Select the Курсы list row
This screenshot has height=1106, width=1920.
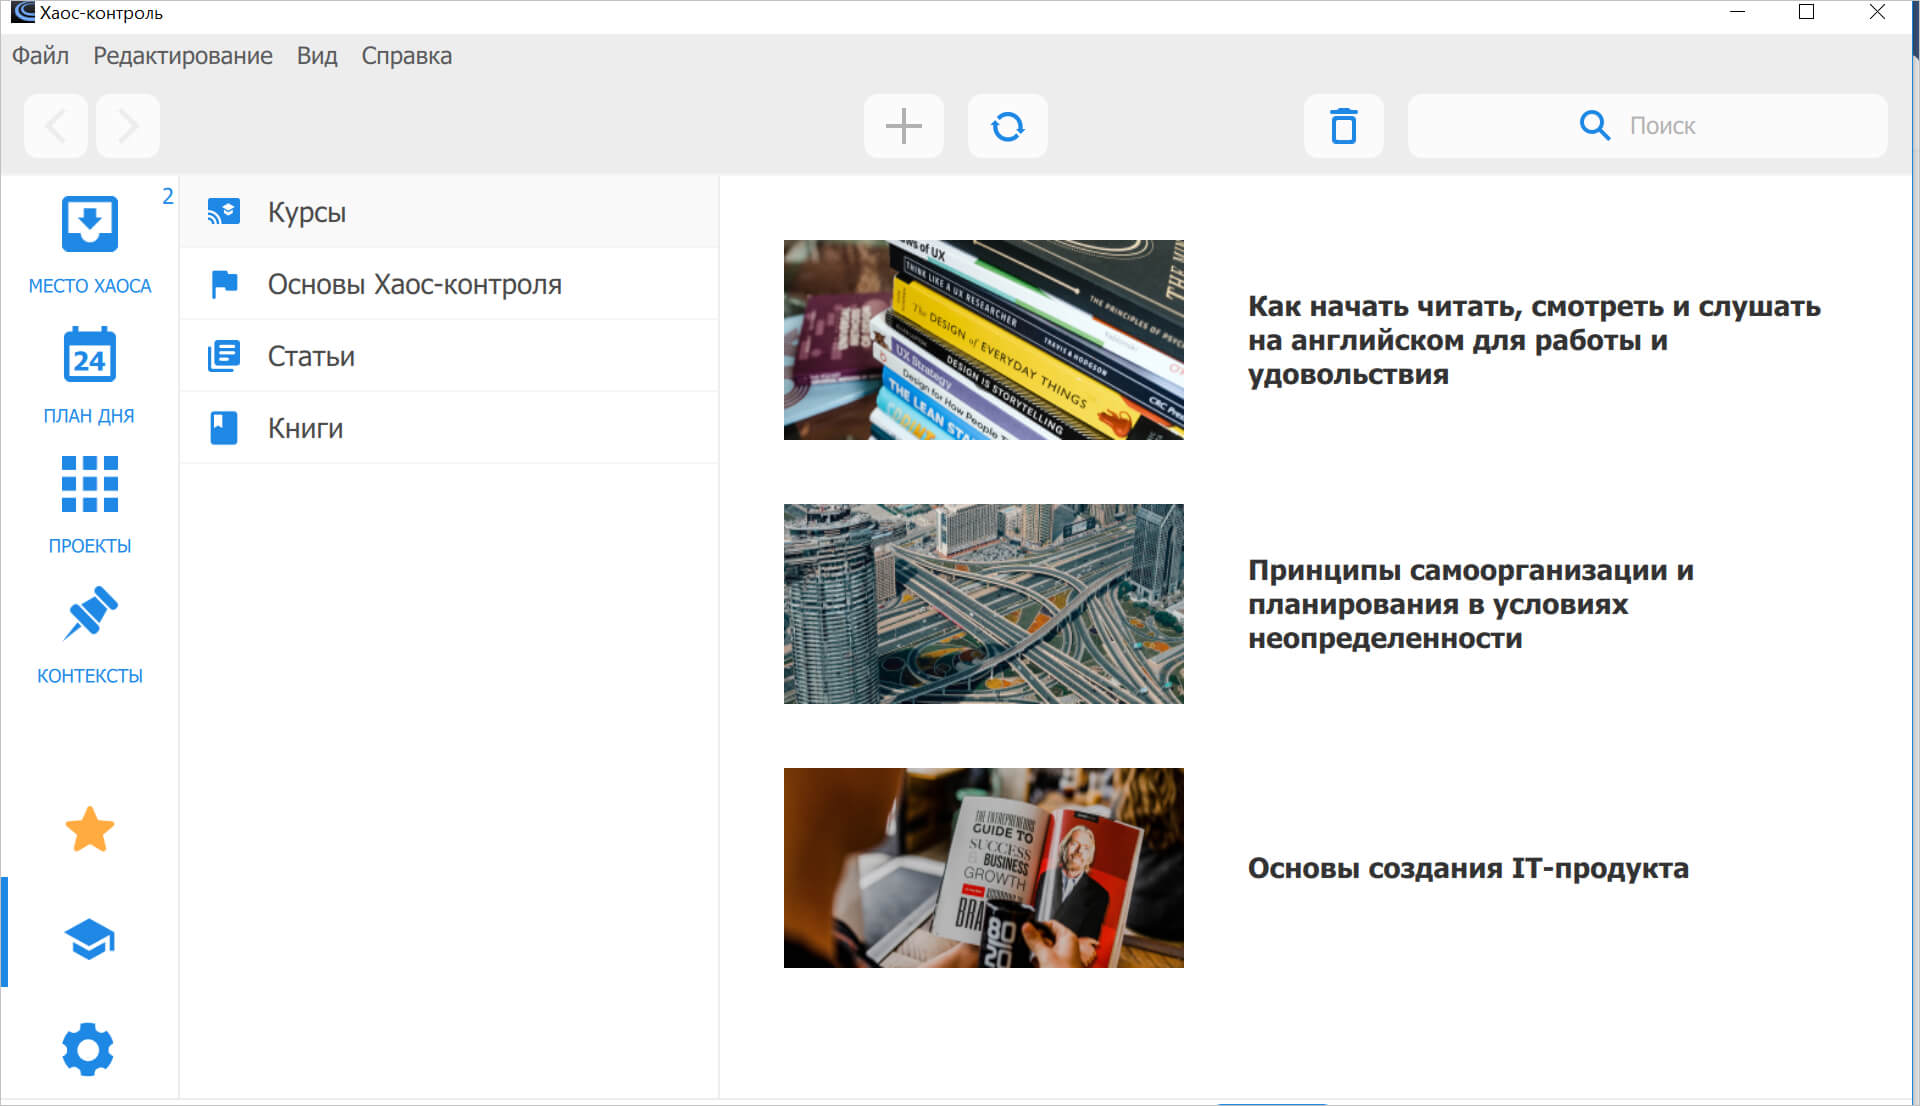click(x=449, y=212)
